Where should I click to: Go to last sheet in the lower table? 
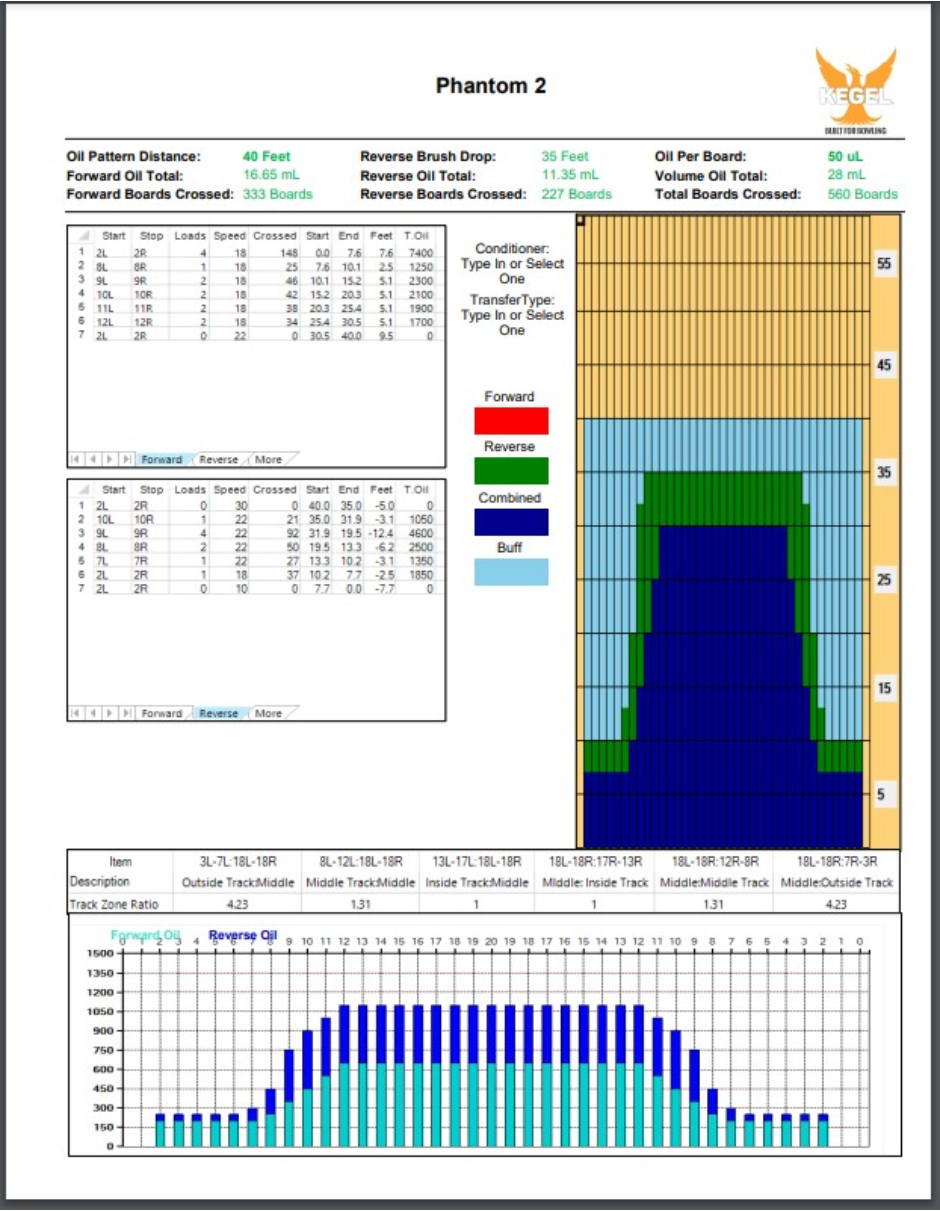tap(127, 714)
